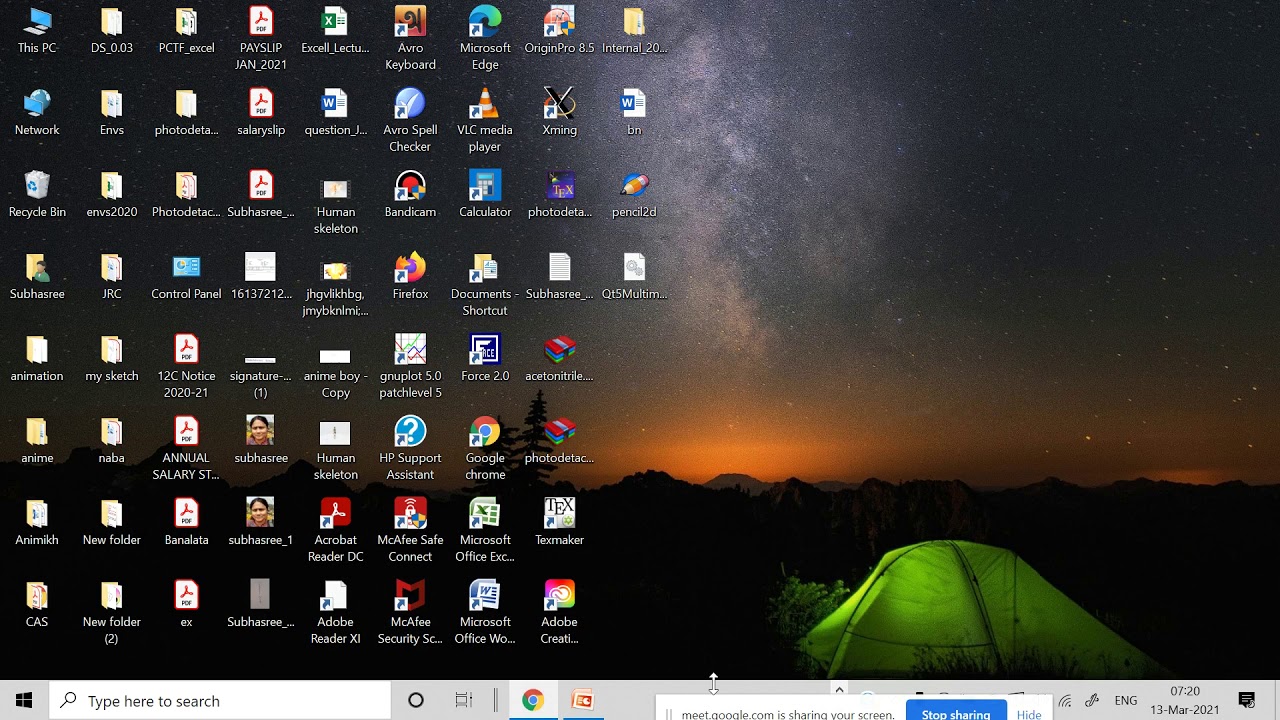Hide the screen sharing notification bar
The height and width of the screenshot is (720, 1280).
(x=1029, y=714)
